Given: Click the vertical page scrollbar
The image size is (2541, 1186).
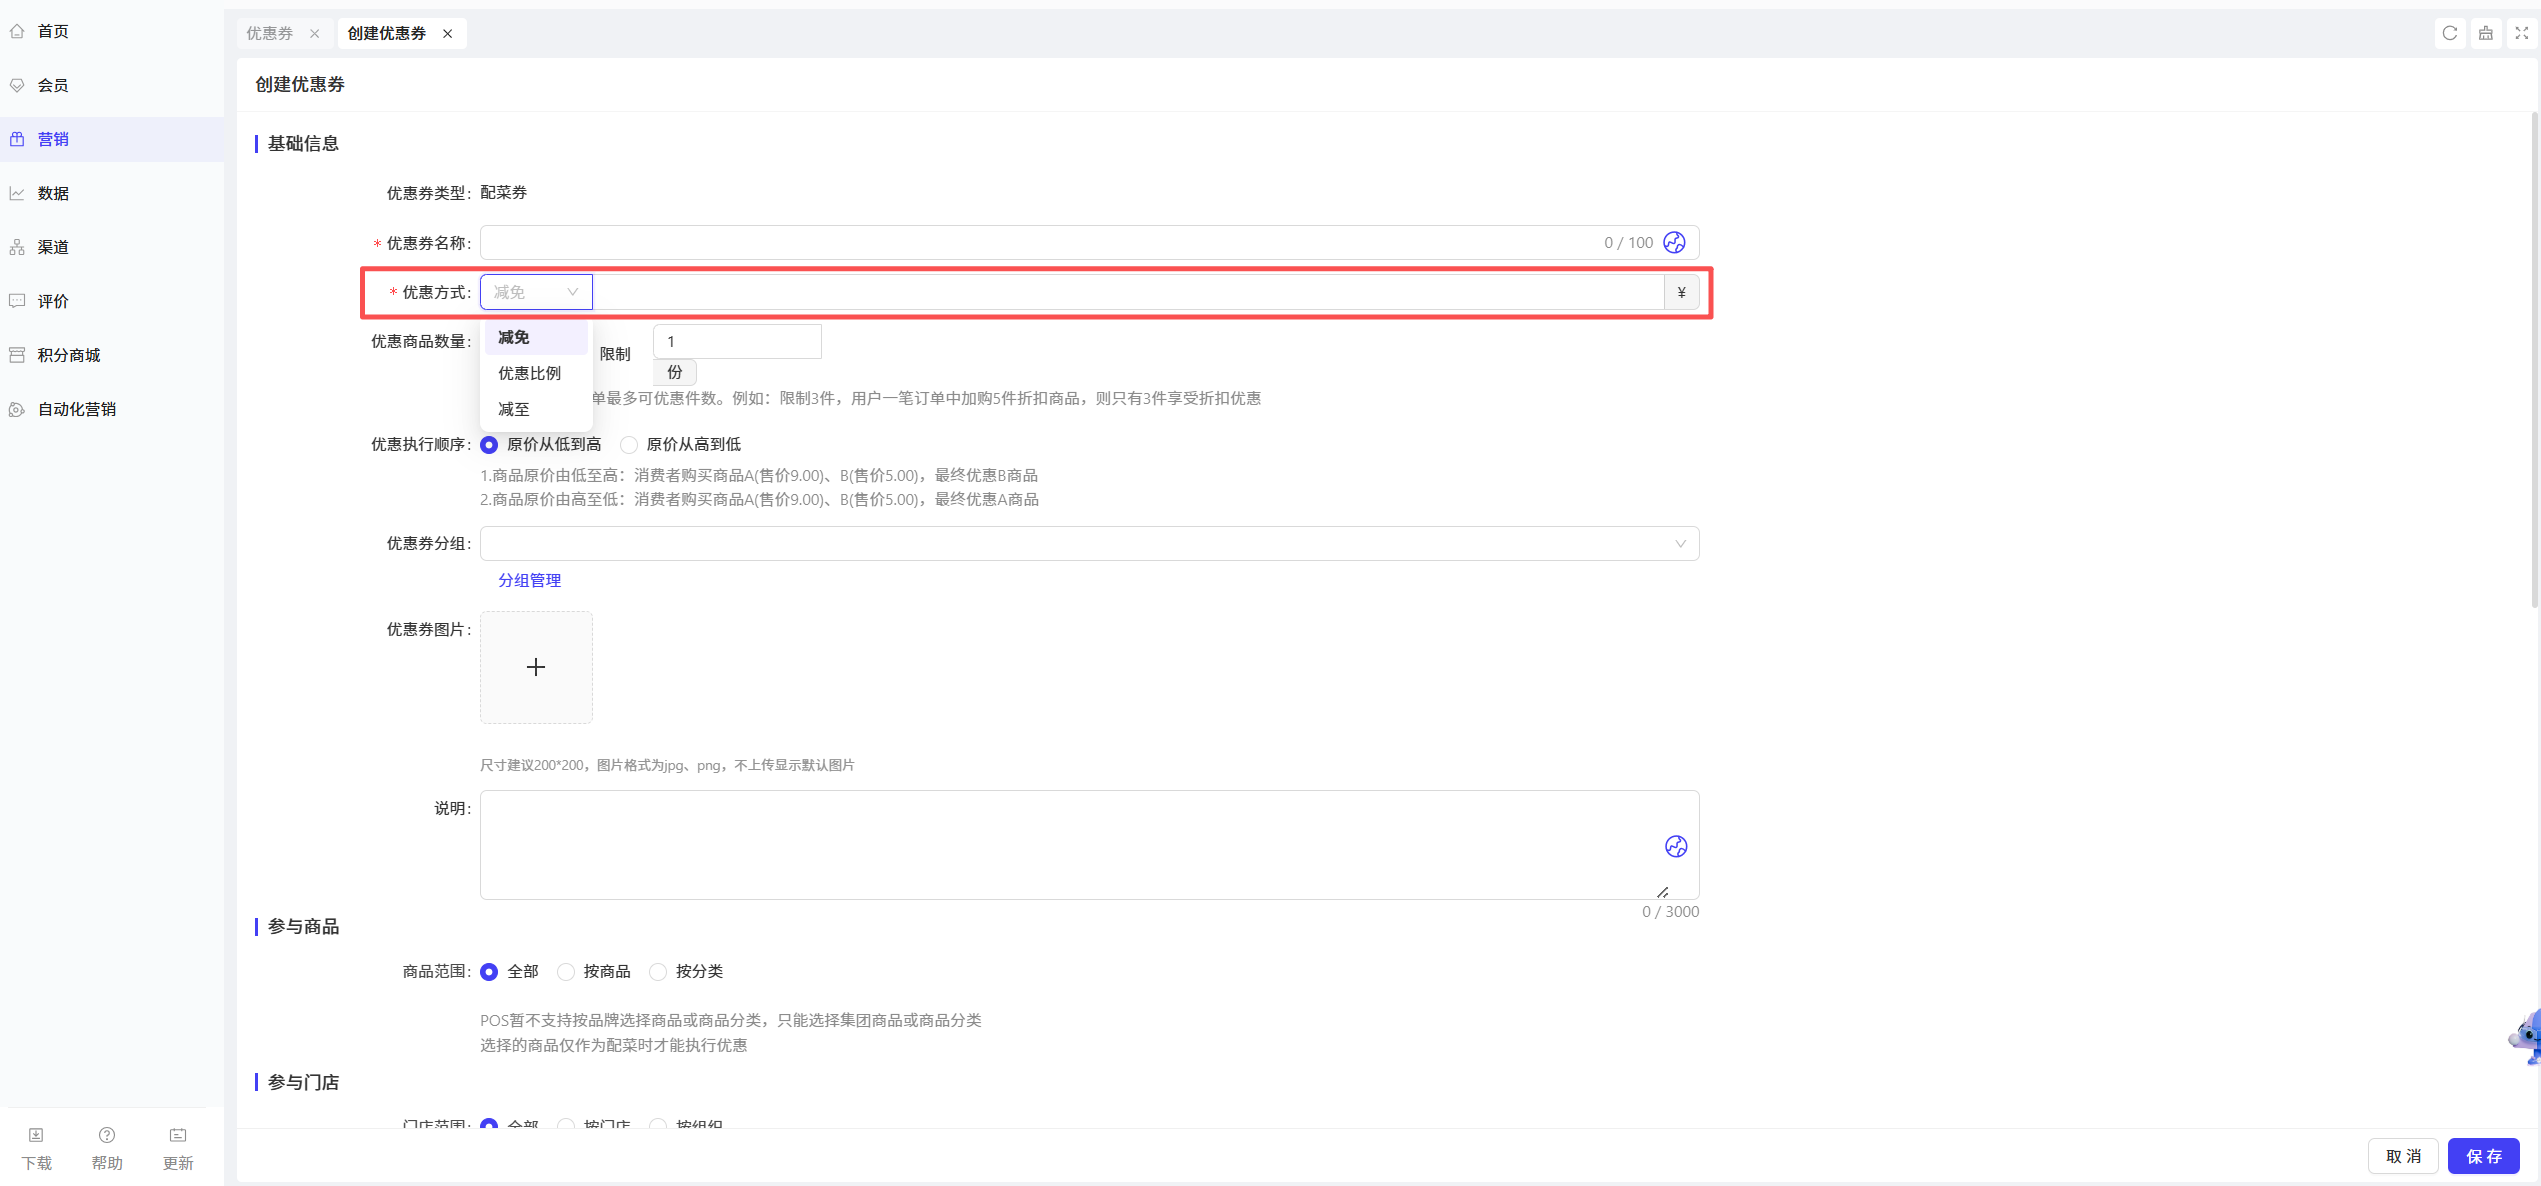Looking at the screenshot, I should click(x=2534, y=360).
